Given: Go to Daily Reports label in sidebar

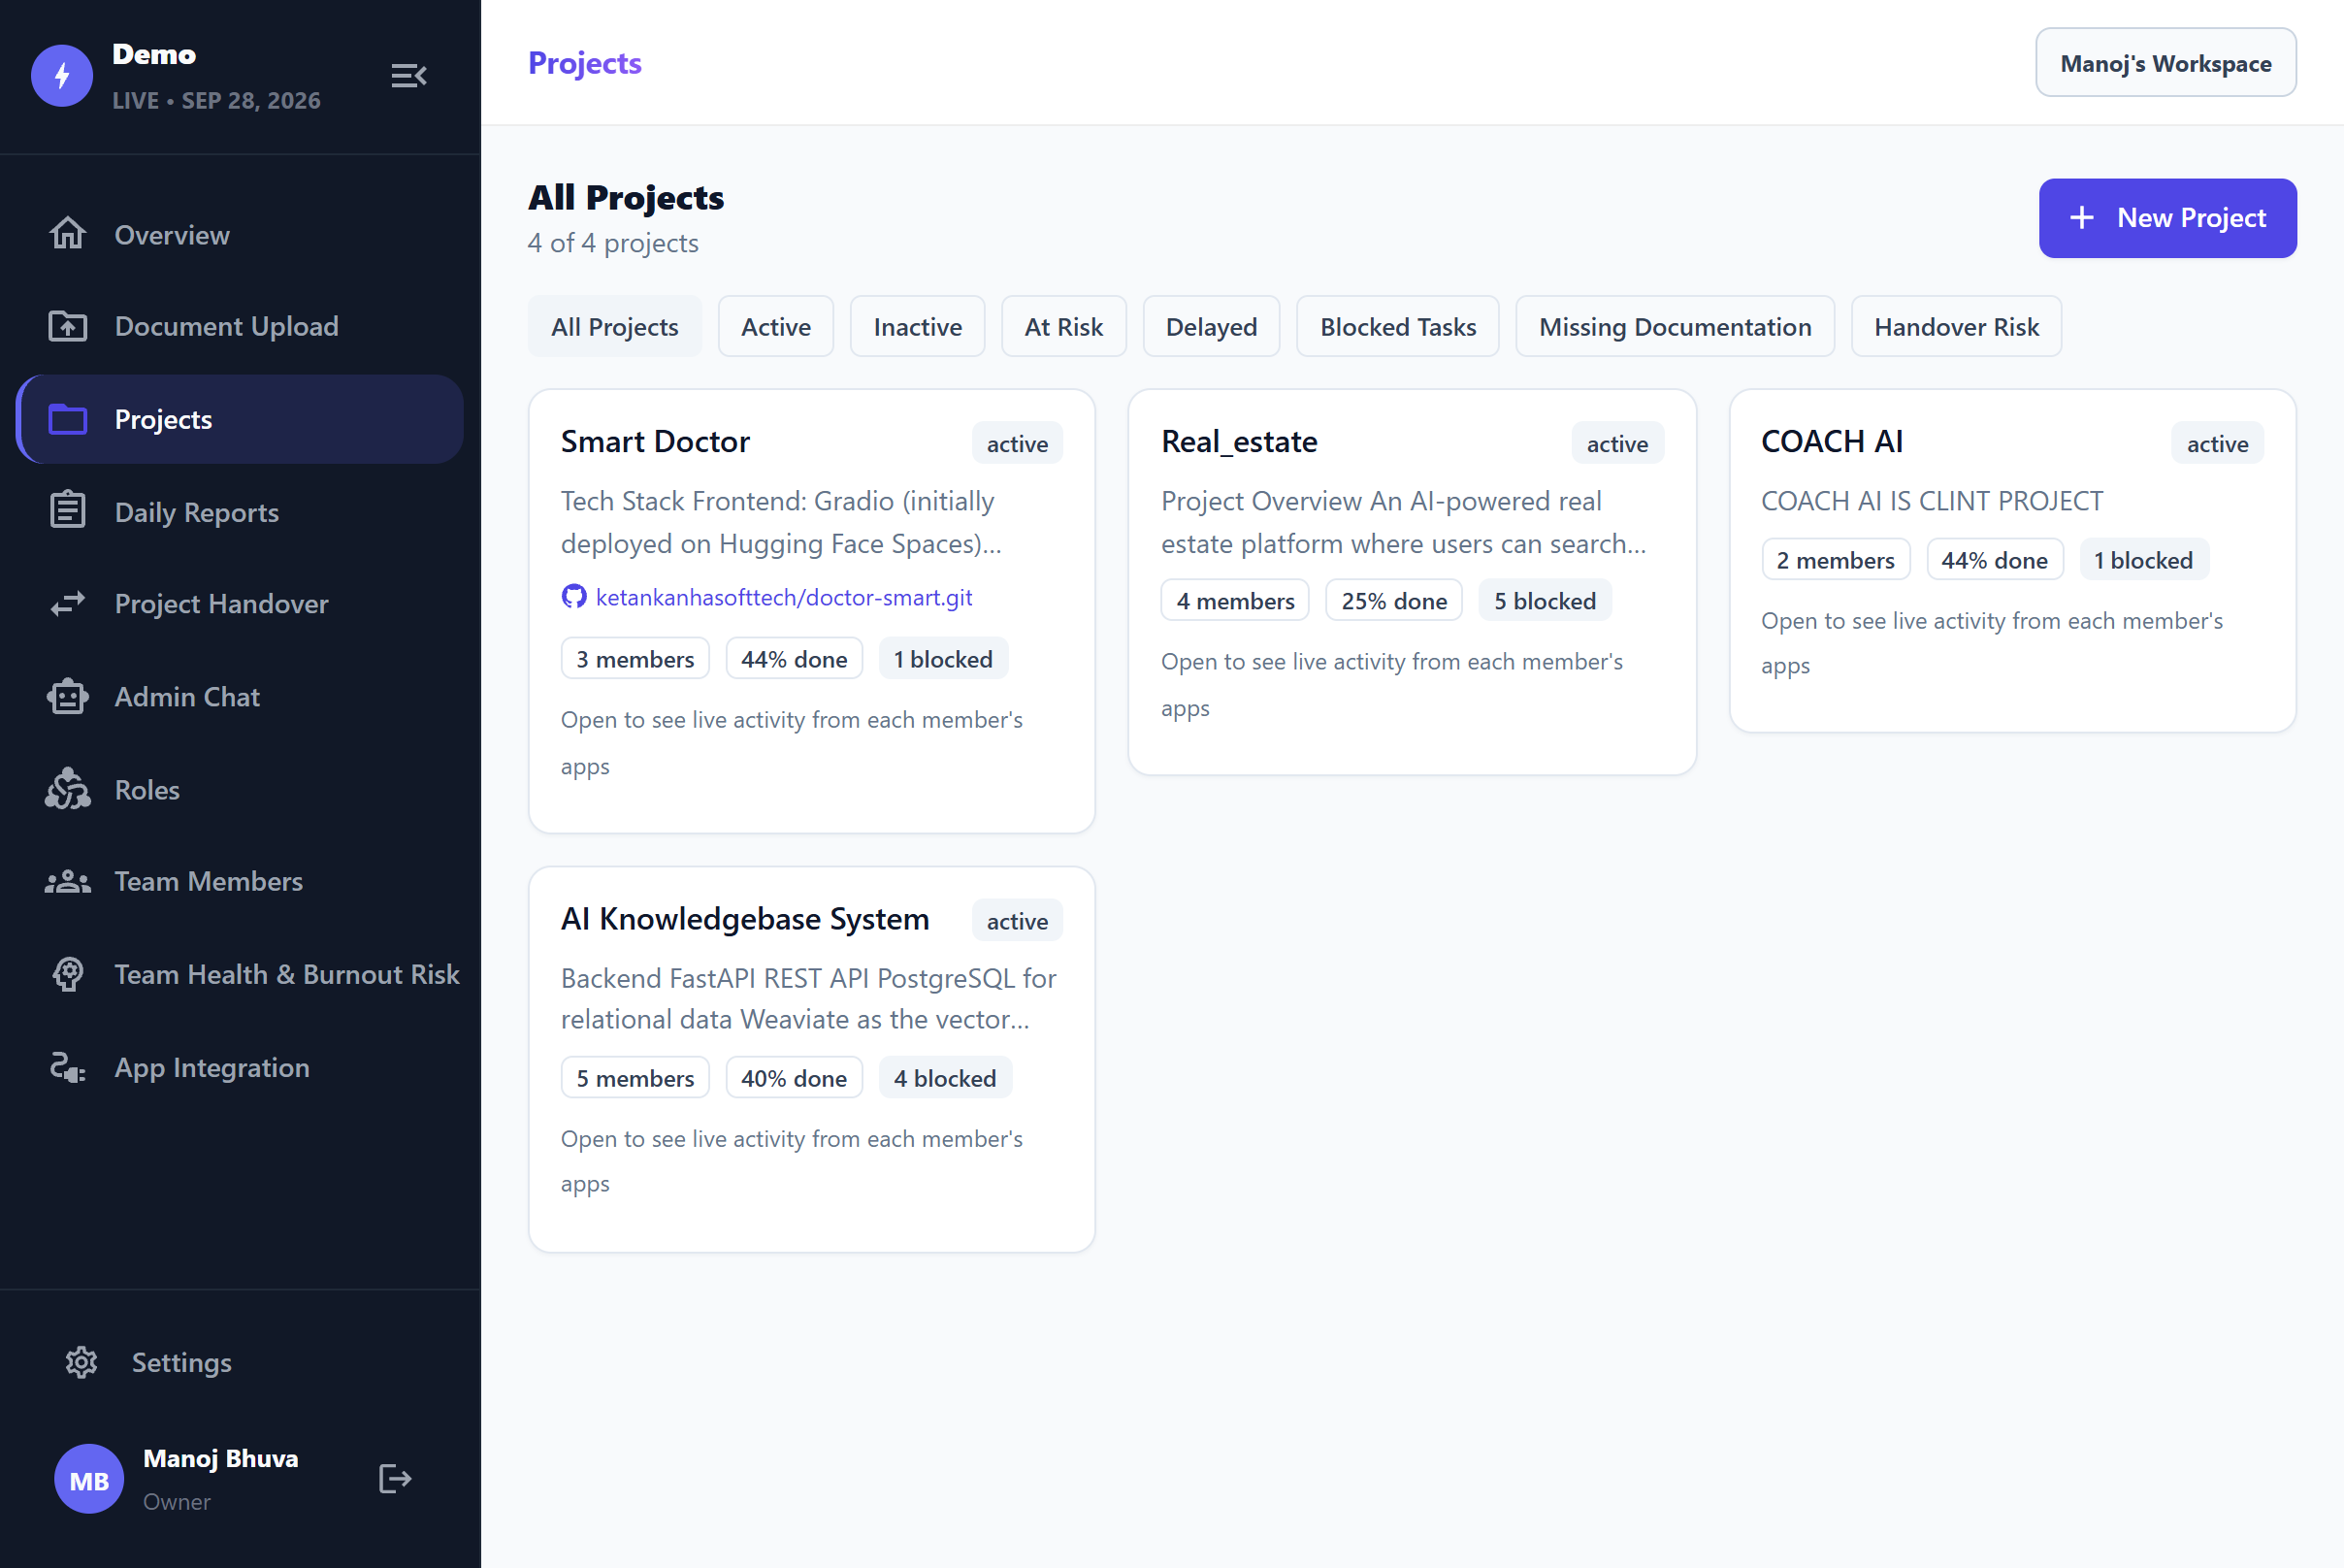Looking at the screenshot, I should coord(197,512).
